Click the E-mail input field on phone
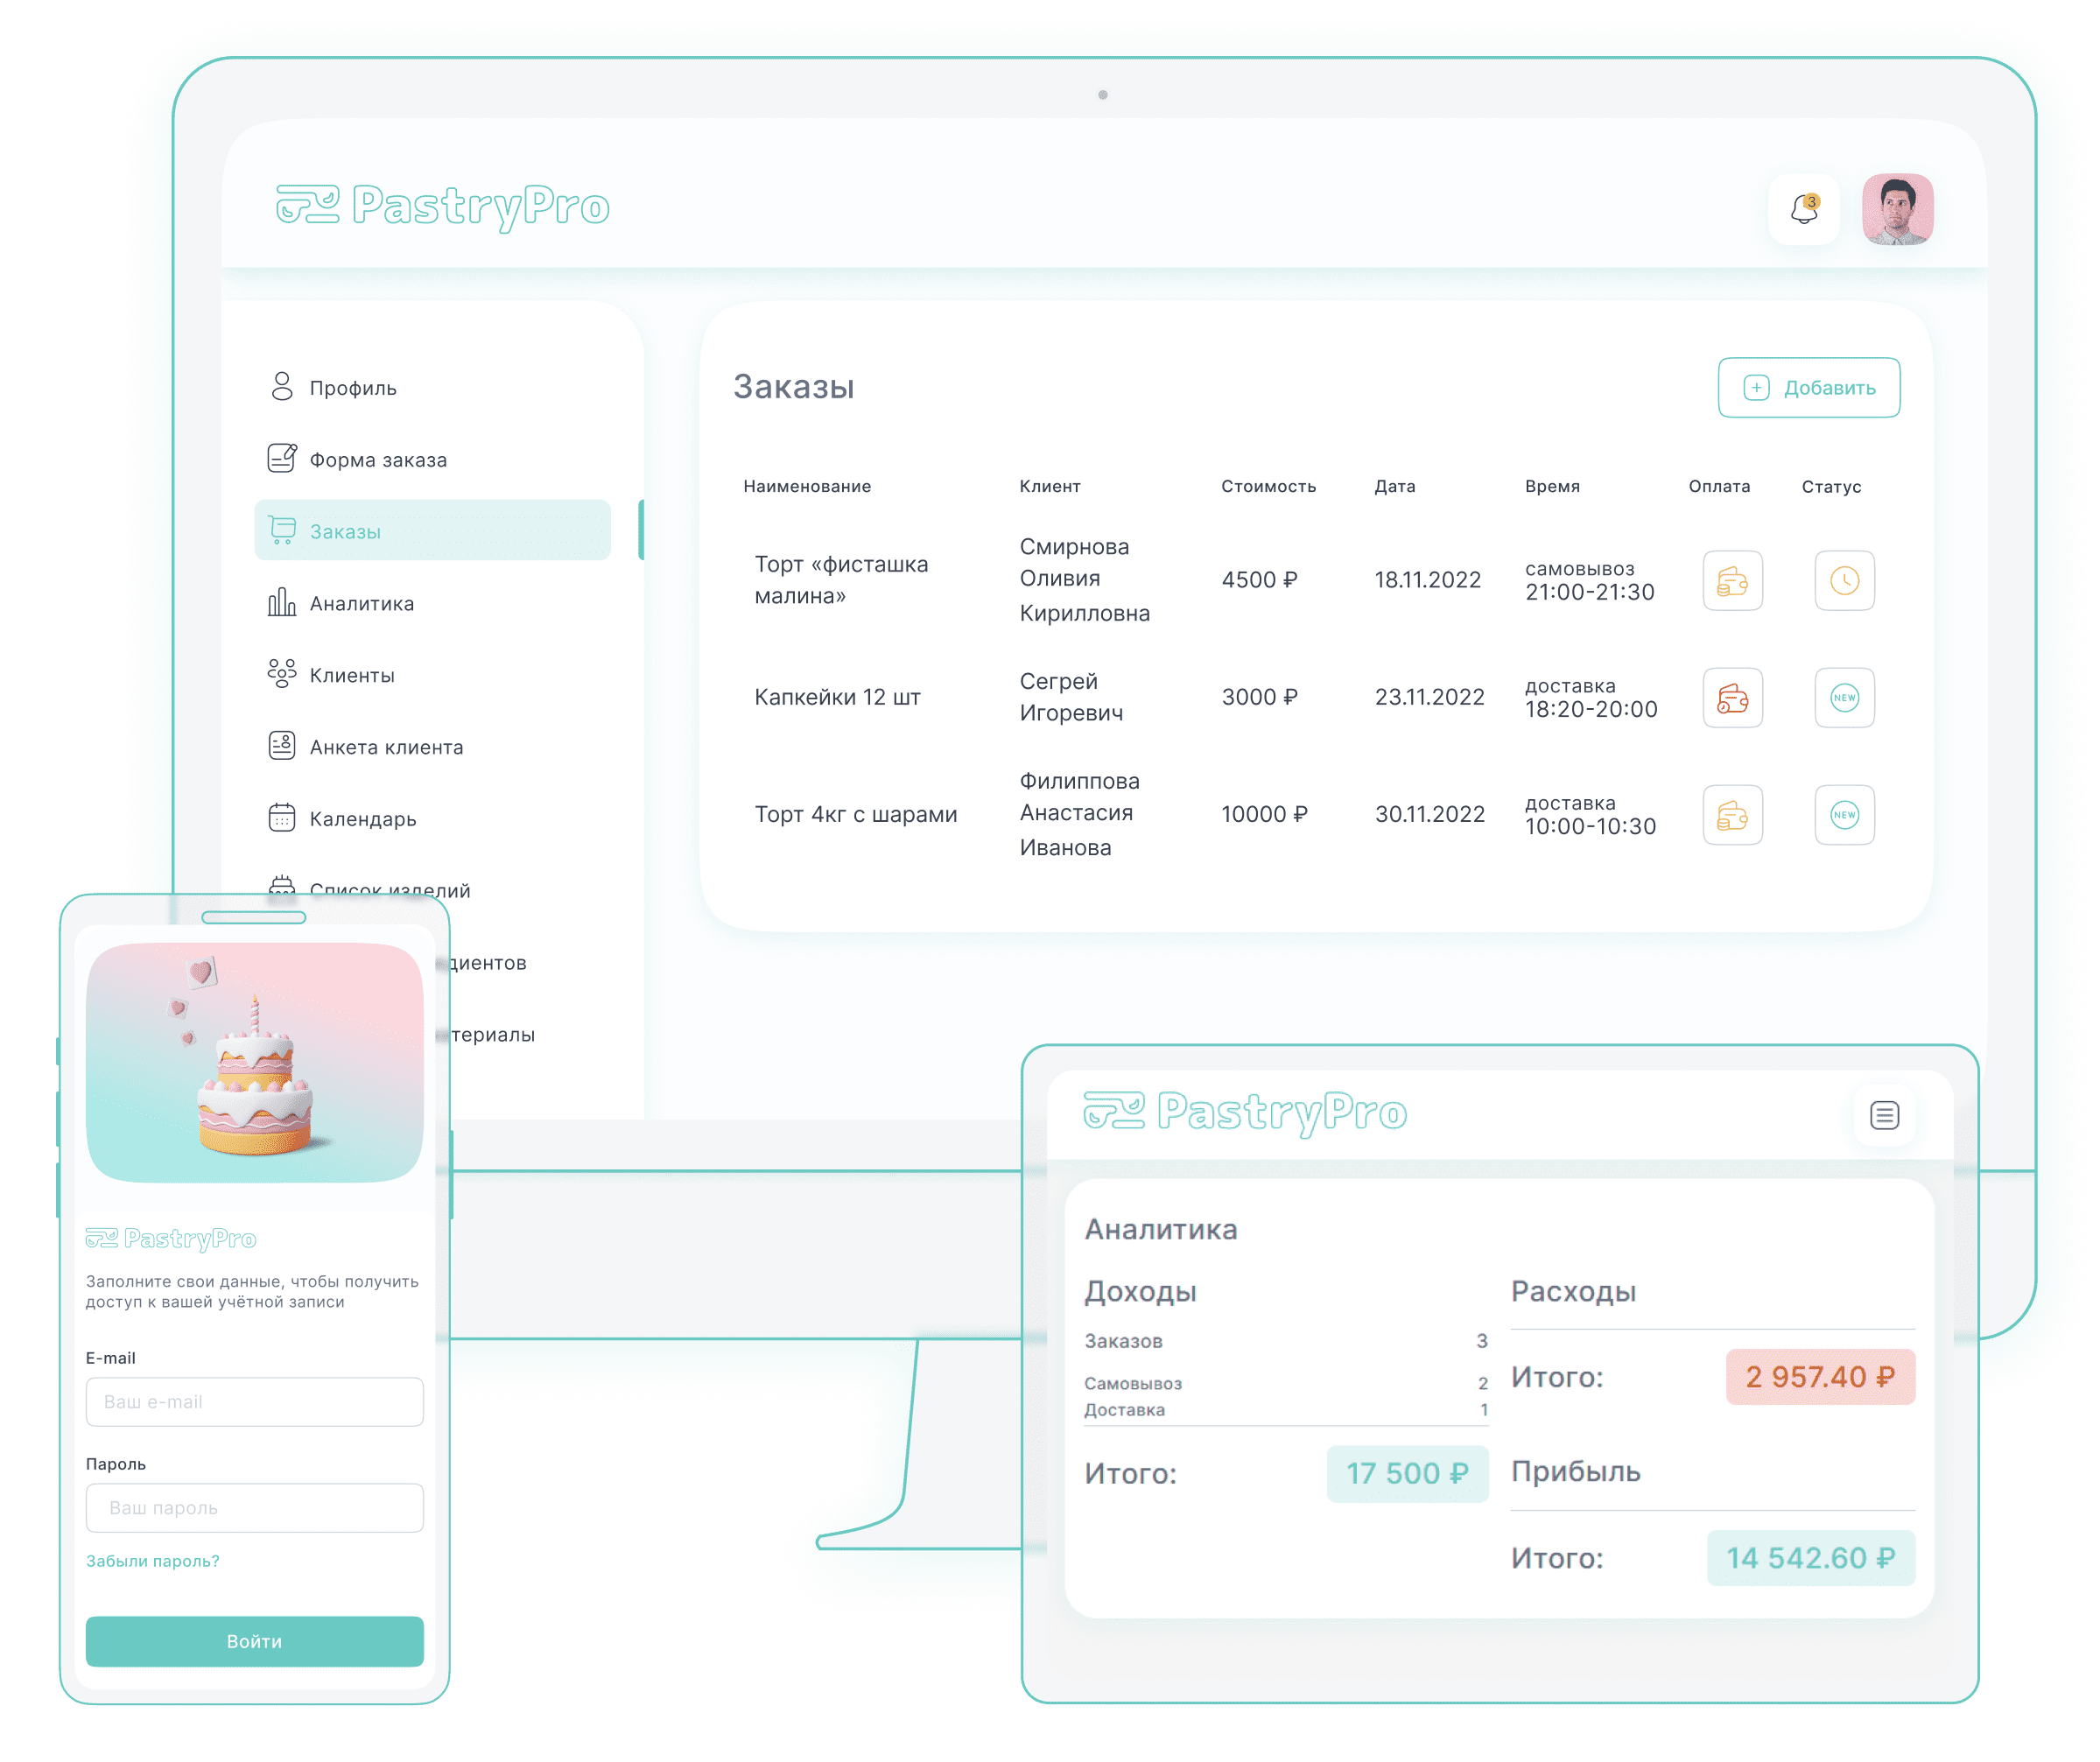Viewport: 2100px width, 1762px height. (x=254, y=1402)
